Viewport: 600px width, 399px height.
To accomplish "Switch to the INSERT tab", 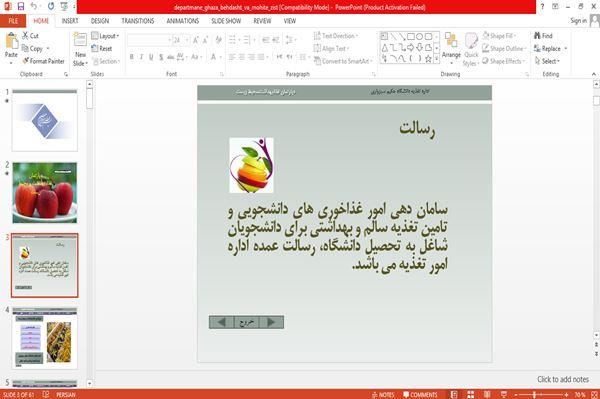I will 70,21.
